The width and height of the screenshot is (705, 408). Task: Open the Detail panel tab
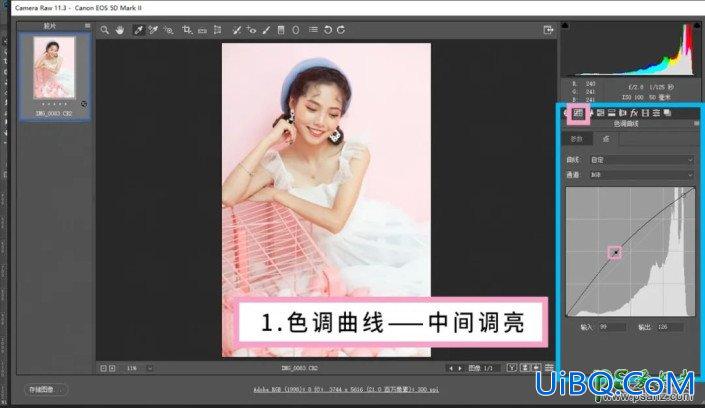pyautogui.click(x=590, y=113)
